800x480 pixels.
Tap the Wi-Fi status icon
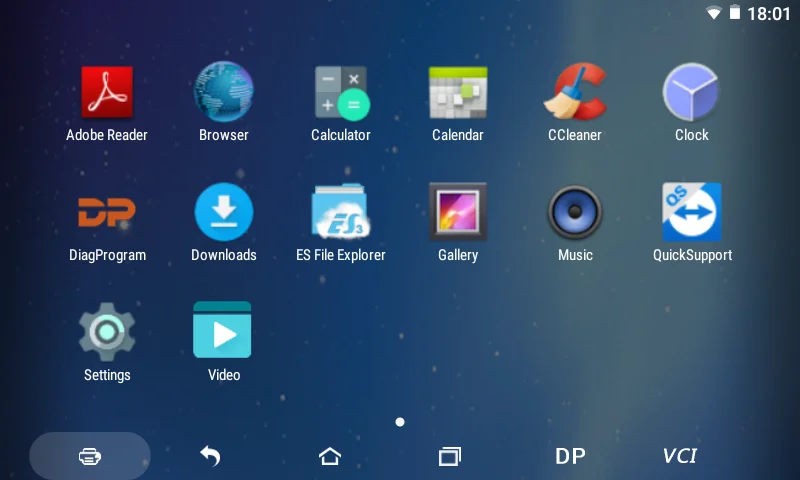click(x=714, y=13)
